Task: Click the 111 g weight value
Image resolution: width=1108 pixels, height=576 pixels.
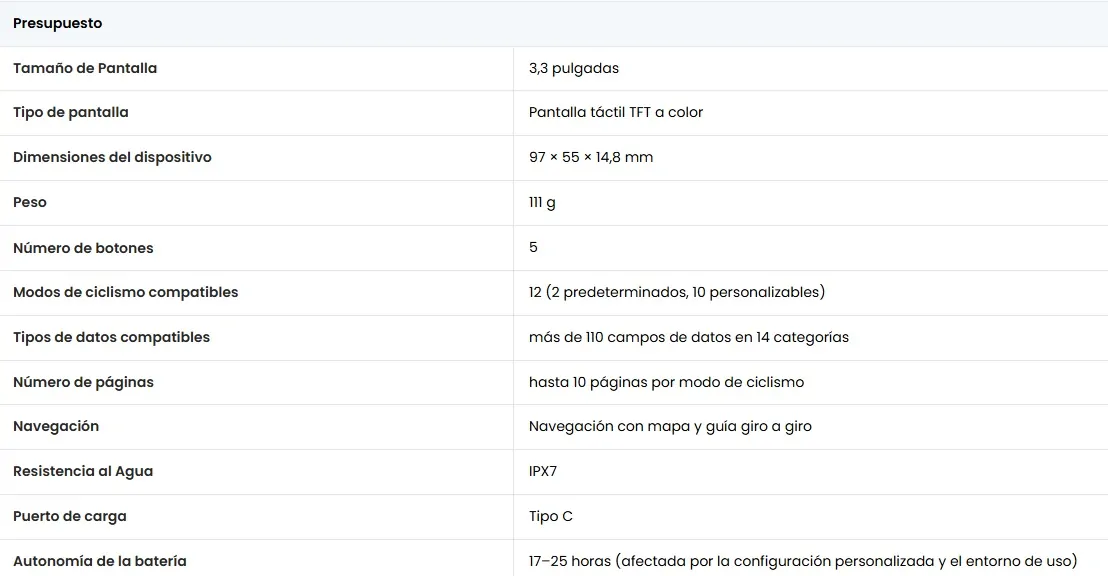Action: (542, 203)
